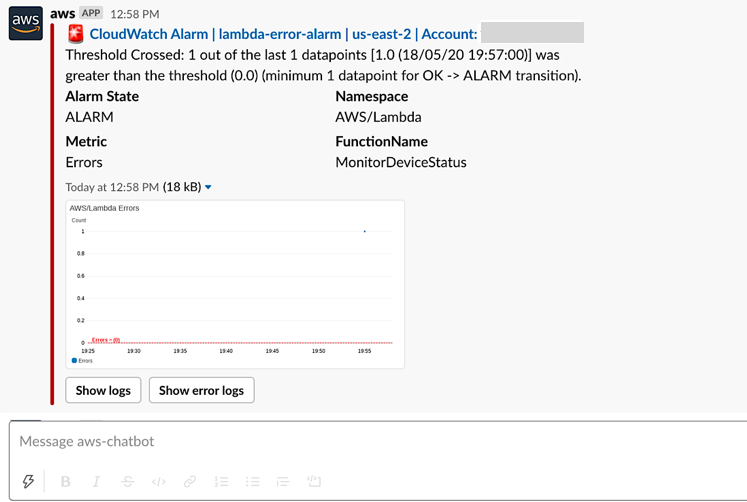Viewport: 747px width, 502px height.
Task: Select the Errors metric value
Action: click(x=84, y=162)
